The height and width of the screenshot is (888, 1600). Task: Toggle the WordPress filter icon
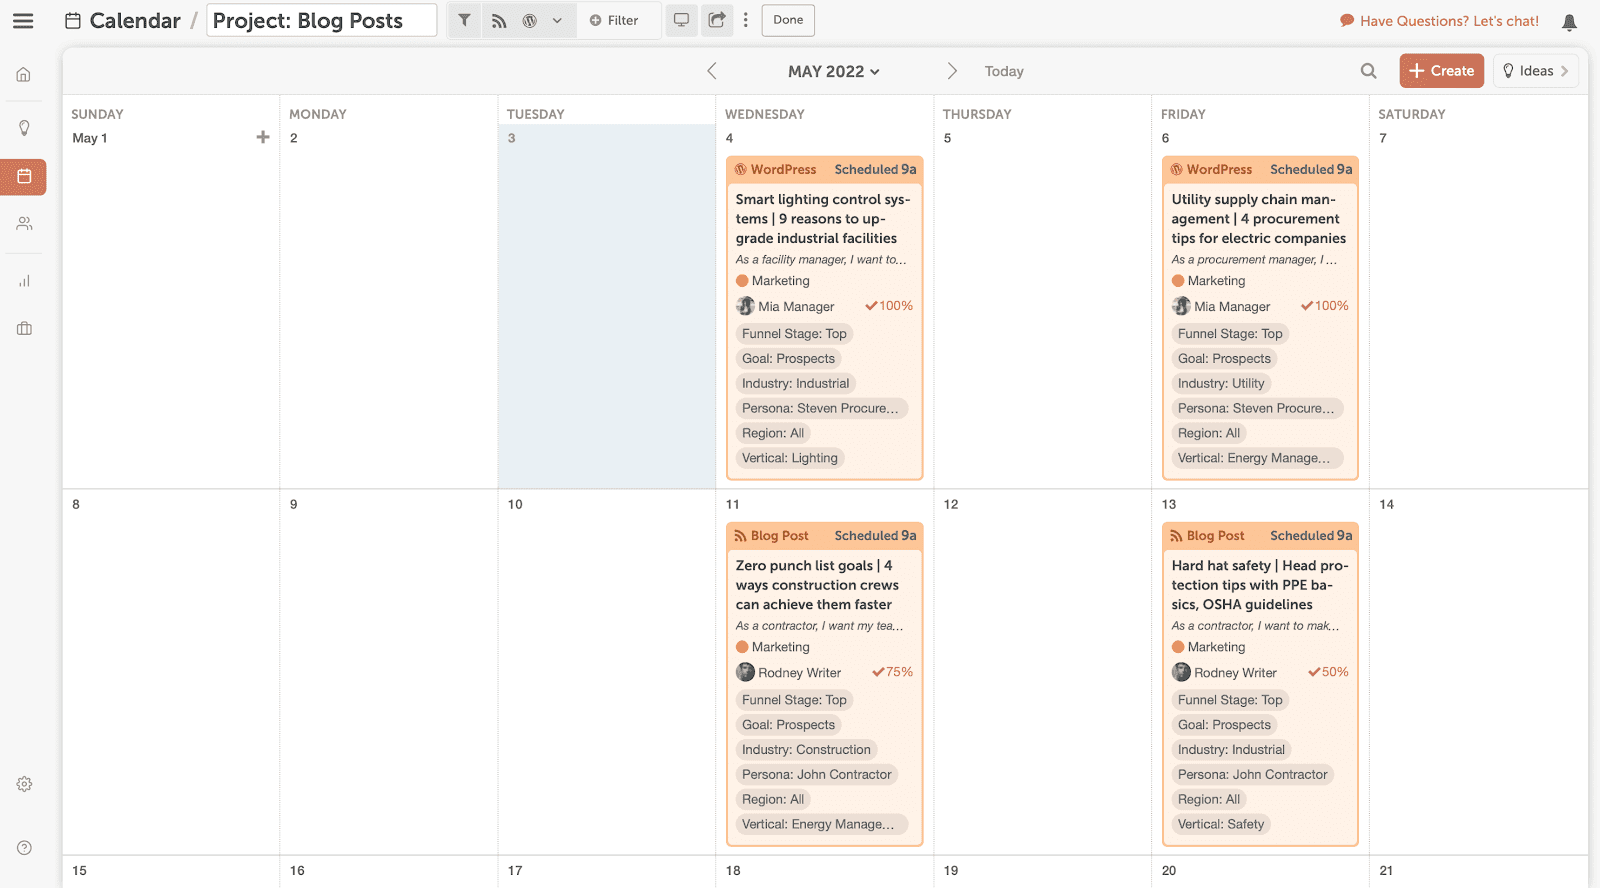point(530,20)
